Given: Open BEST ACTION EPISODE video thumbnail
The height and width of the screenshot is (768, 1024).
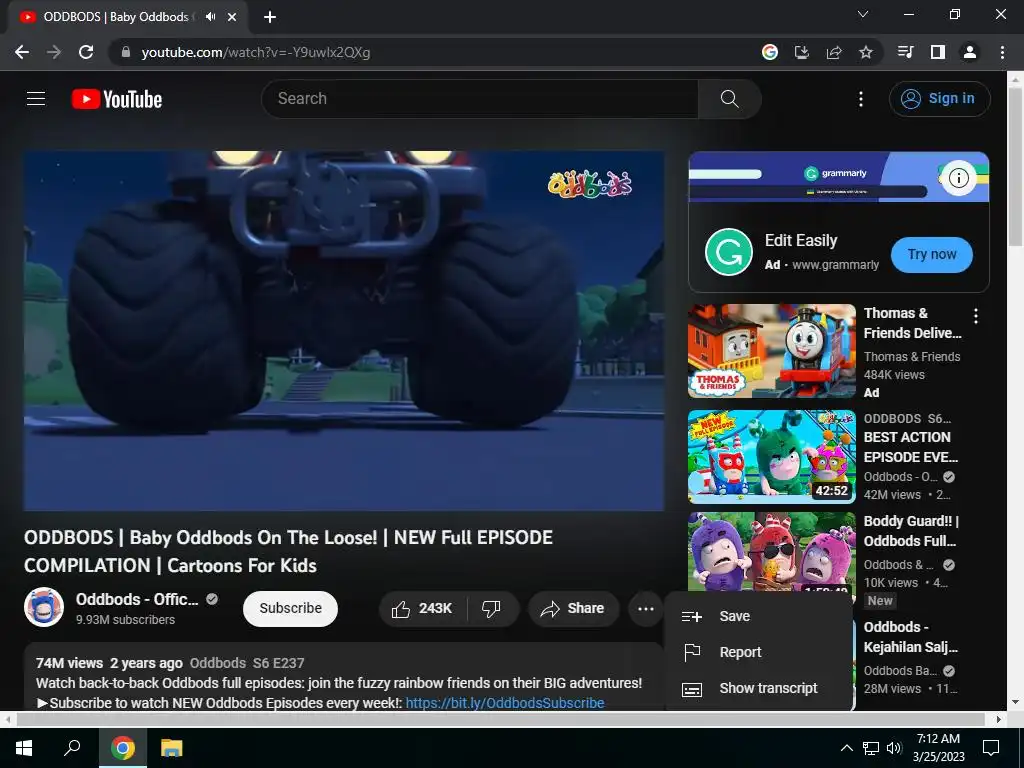Looking at the screenshot, I should tap(771, 456).
